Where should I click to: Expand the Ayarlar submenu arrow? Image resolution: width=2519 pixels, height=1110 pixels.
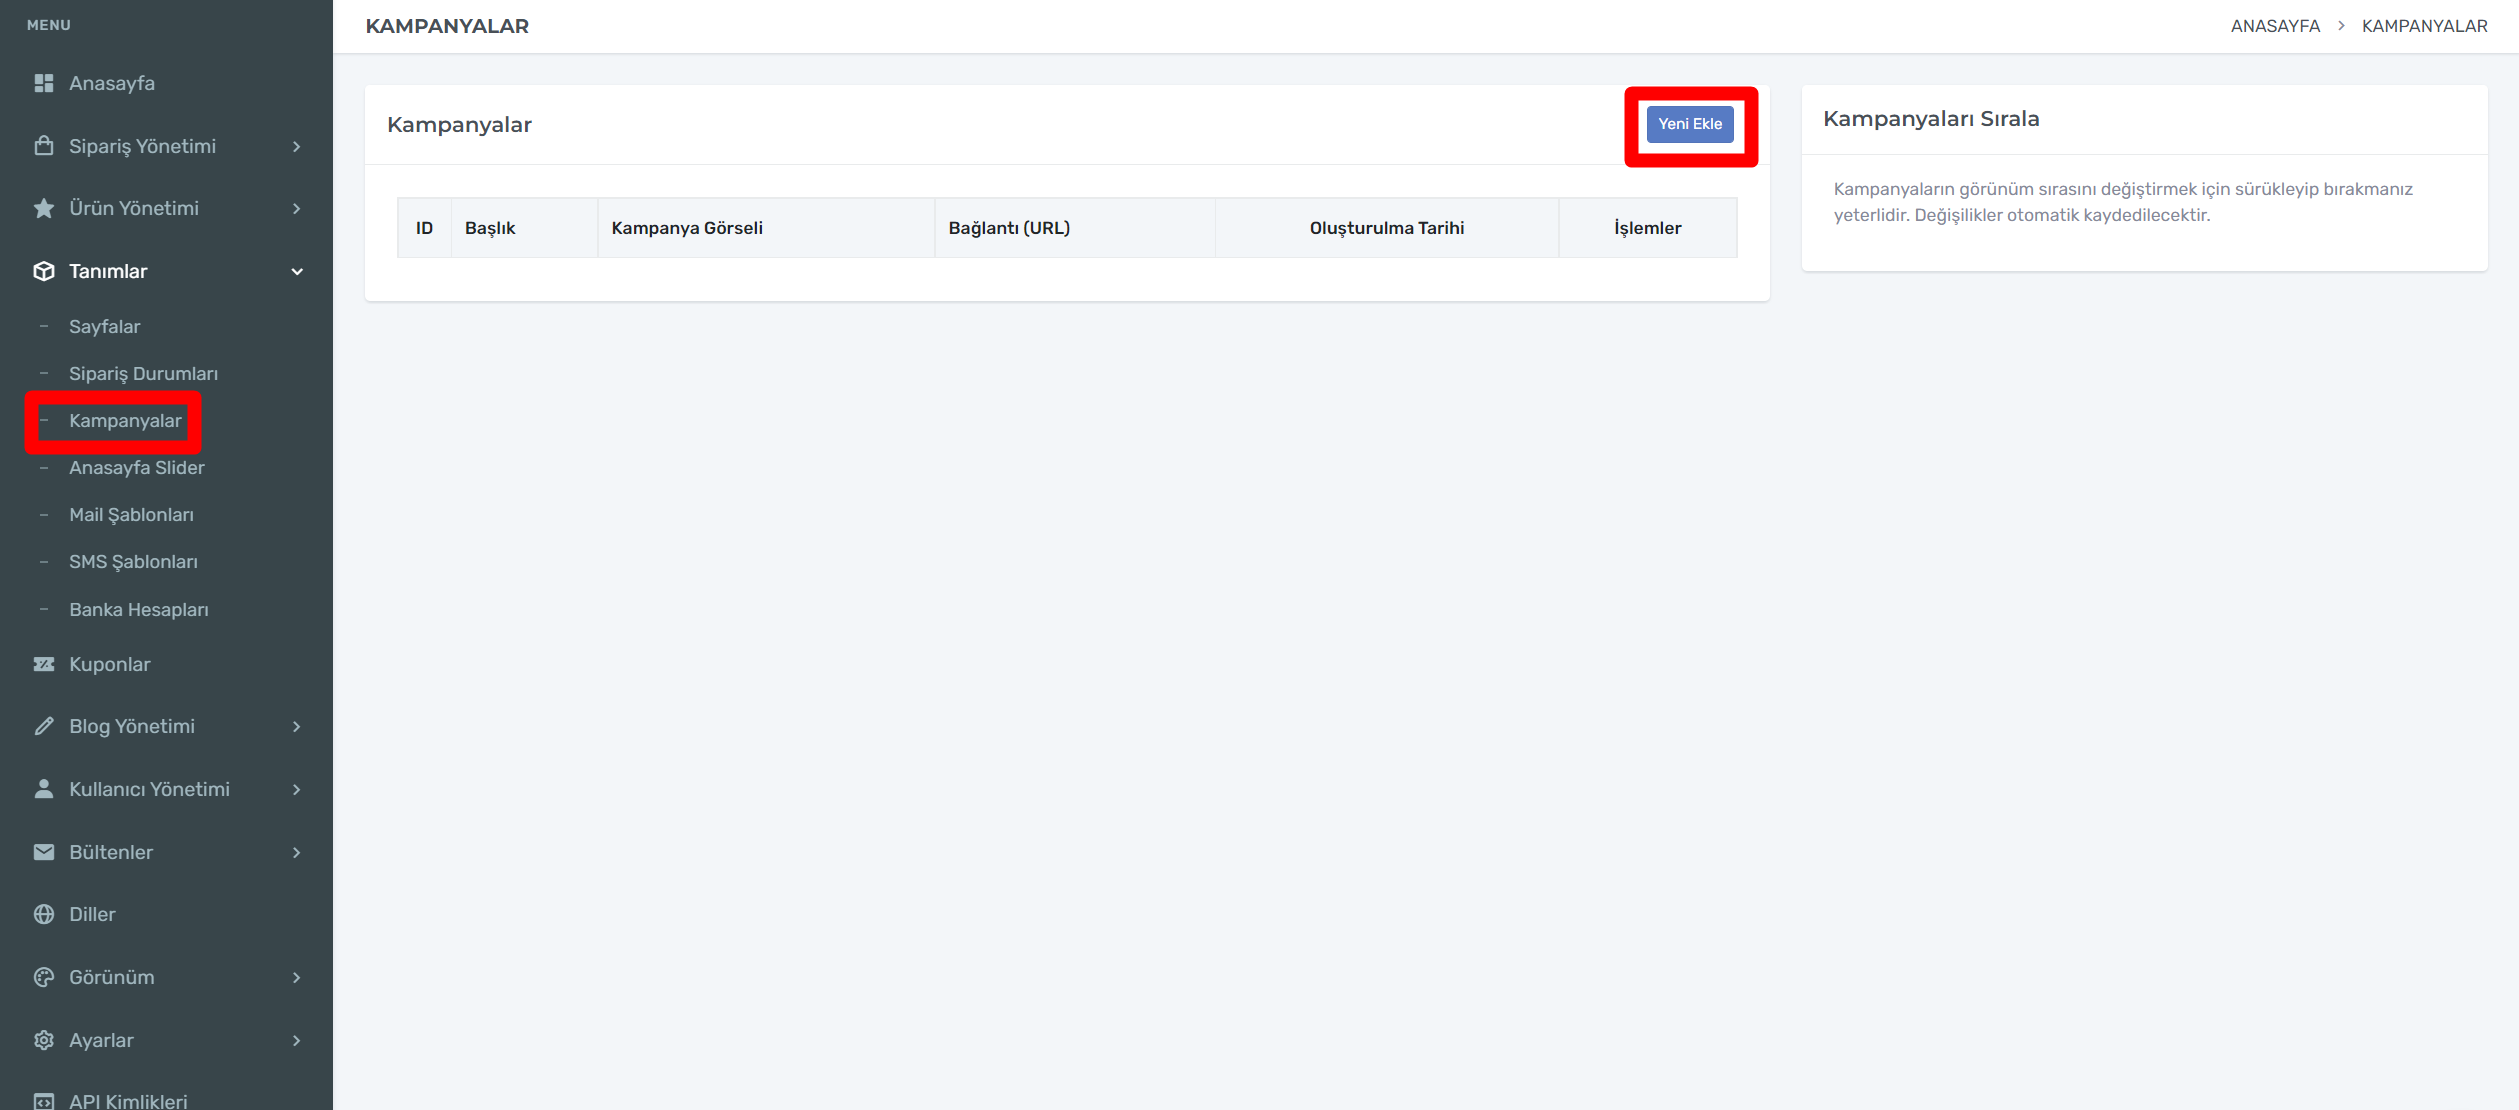297,1040
